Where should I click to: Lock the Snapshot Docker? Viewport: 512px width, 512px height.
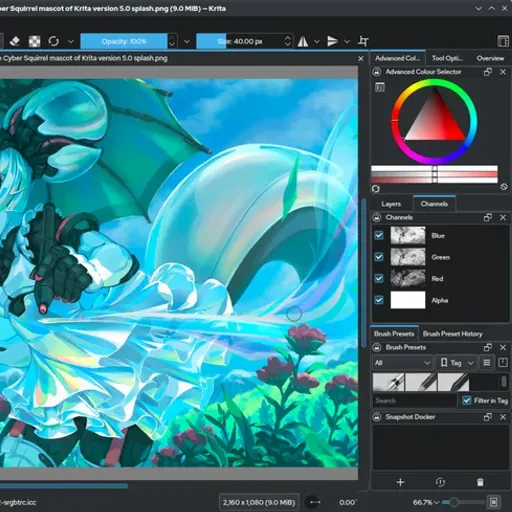click(x=377, y=417)
